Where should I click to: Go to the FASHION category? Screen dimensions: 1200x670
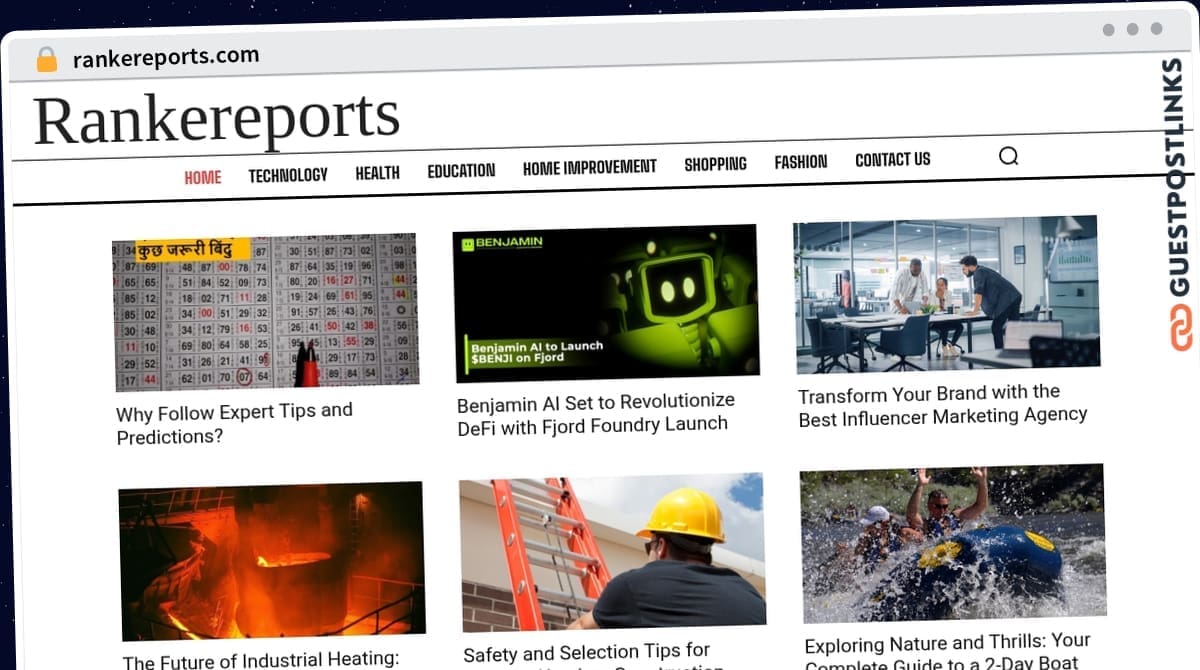point(801,161)
